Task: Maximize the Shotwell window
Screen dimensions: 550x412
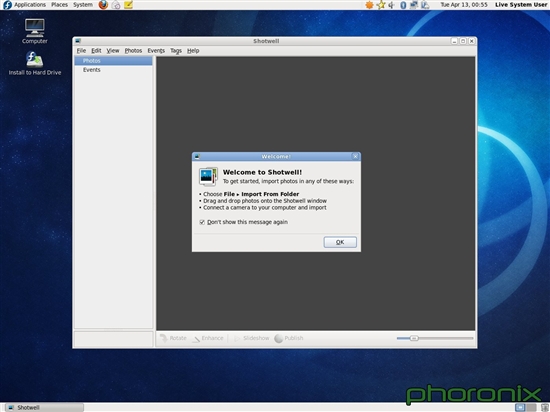Action: [463, 41]
